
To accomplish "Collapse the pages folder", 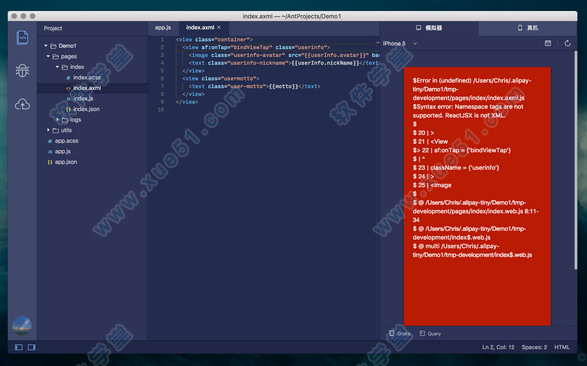I will [x=48, y=56].
